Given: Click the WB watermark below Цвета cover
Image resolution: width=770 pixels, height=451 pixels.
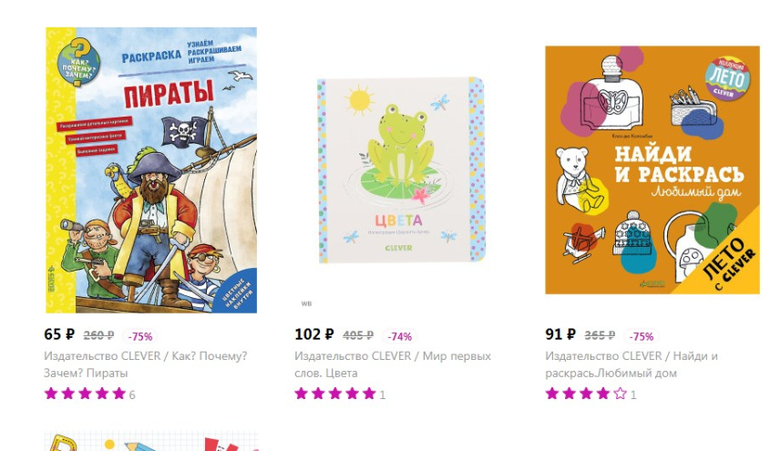Looking at the screenshot, I should (x=306, y=304).
